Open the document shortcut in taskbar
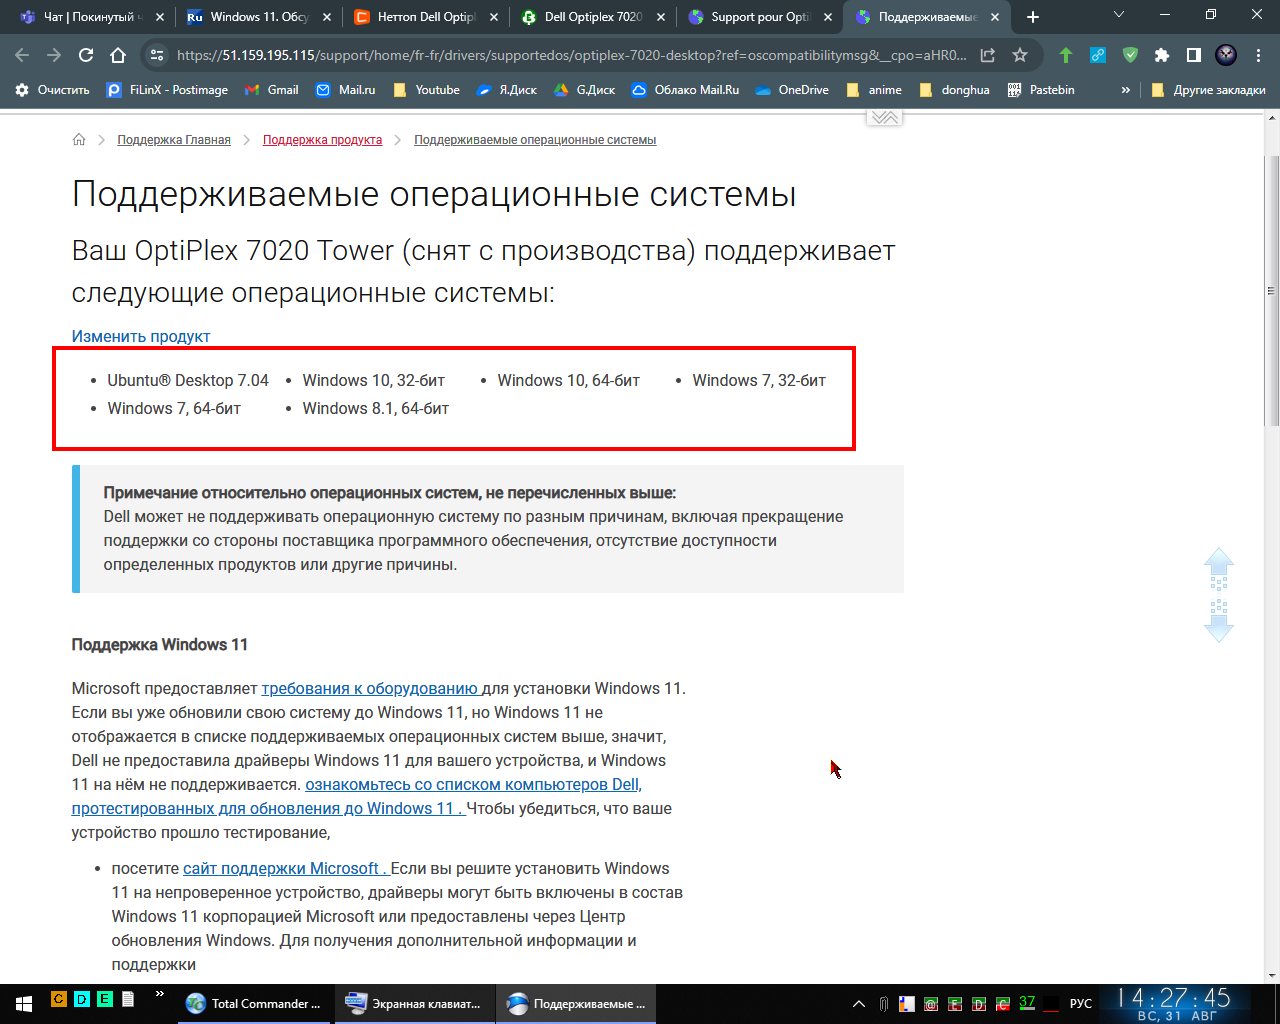The width and height of the screenshot is (1280, 1024). tap(128, 999)
